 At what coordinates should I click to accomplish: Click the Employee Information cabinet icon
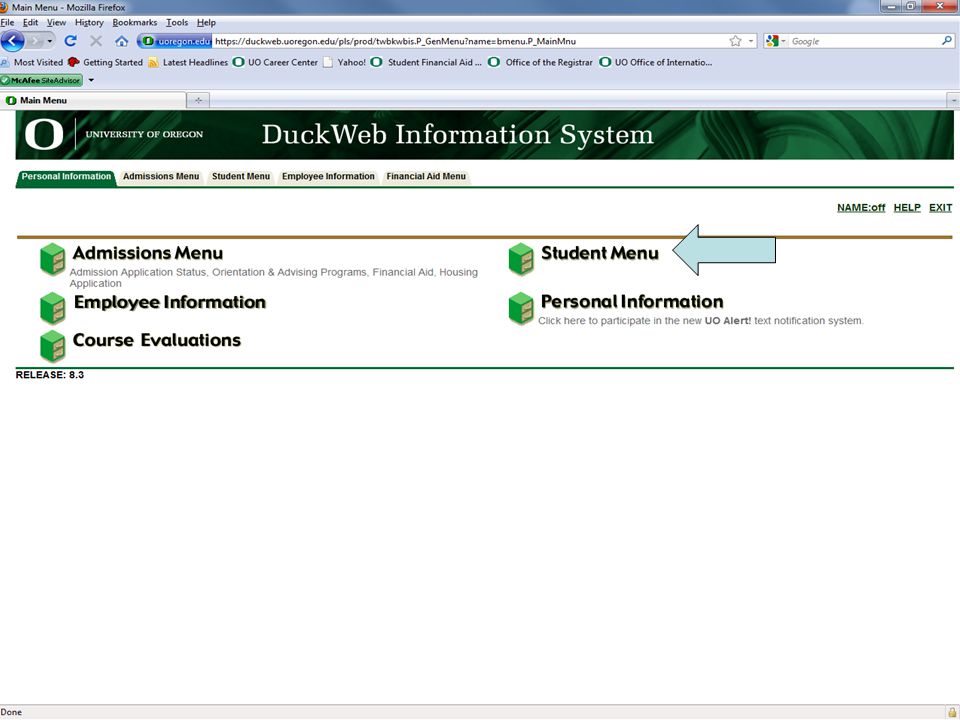[53, 308]
